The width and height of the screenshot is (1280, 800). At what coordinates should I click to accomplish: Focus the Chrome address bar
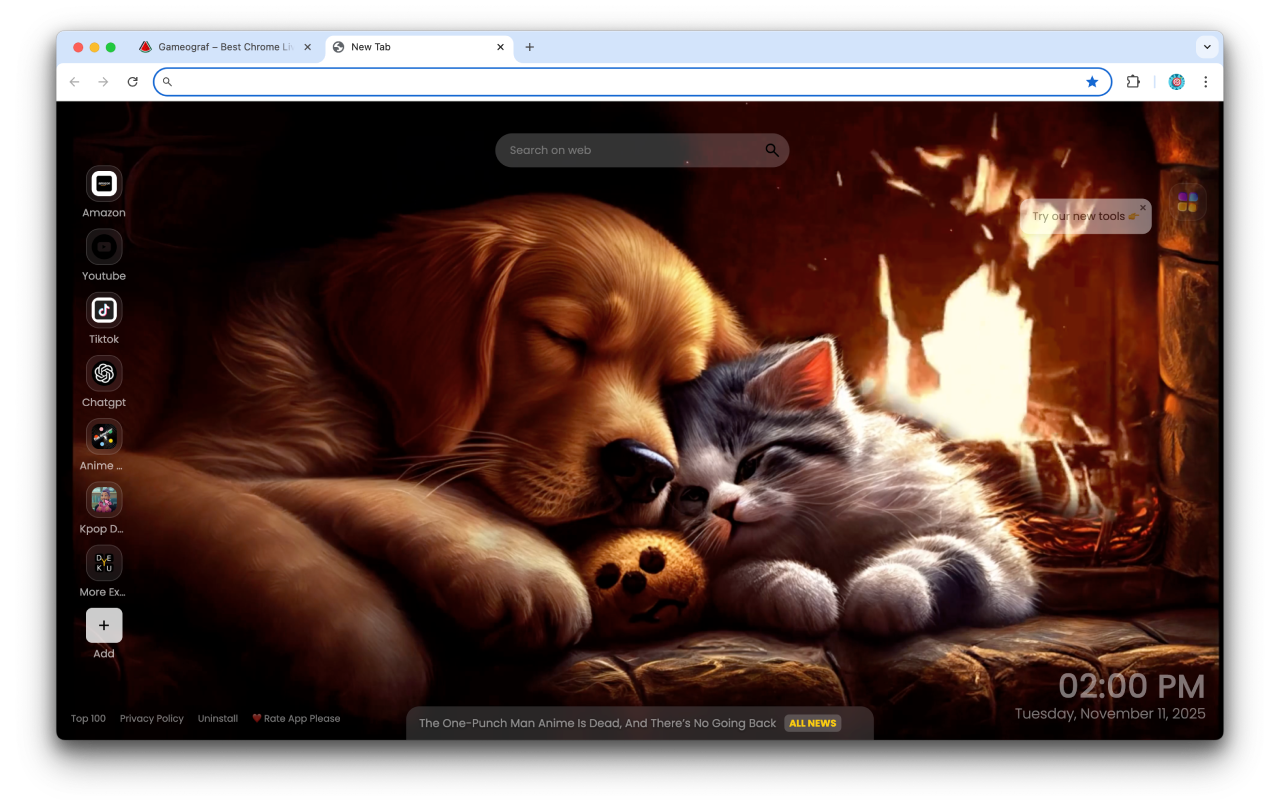pyautogui.click(x=632, y=82)
